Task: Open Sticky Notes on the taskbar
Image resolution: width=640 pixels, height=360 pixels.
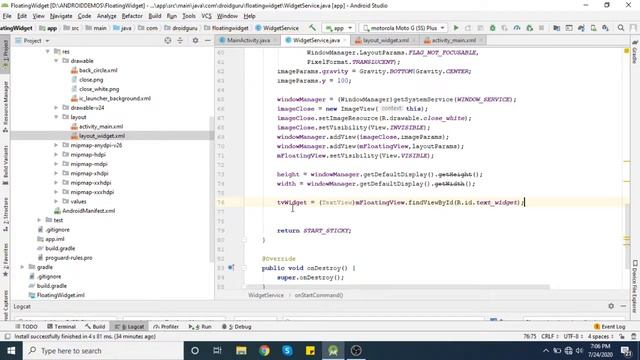Action: [x=310, y=351]
